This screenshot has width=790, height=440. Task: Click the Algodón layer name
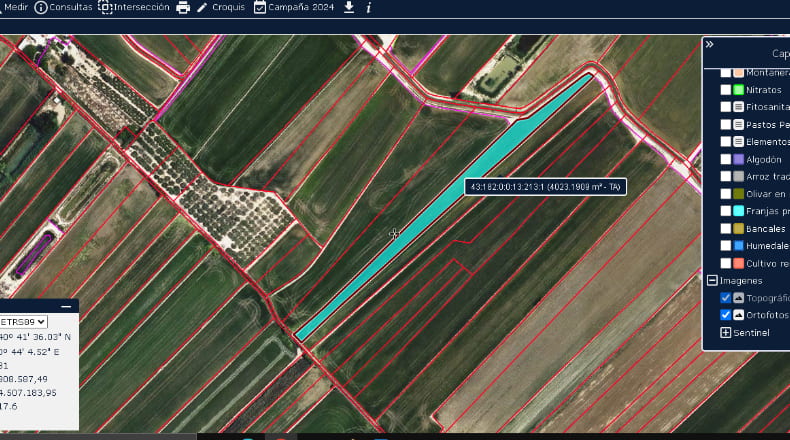[764, 159]
